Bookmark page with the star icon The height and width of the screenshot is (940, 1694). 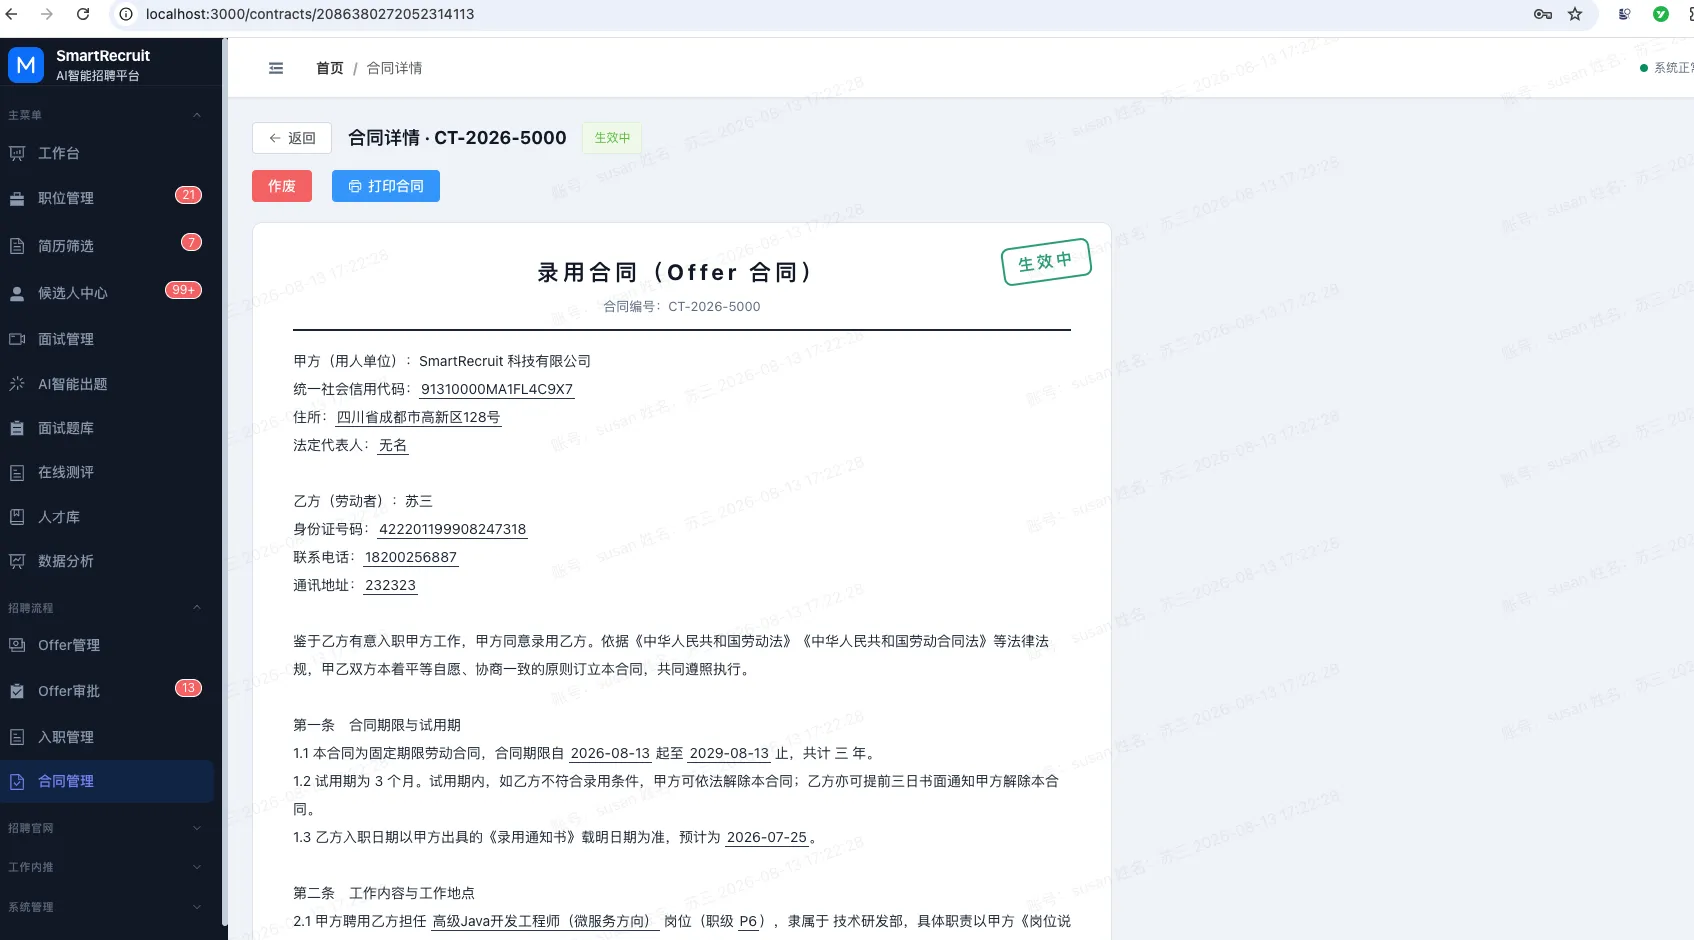(1575, 14)
